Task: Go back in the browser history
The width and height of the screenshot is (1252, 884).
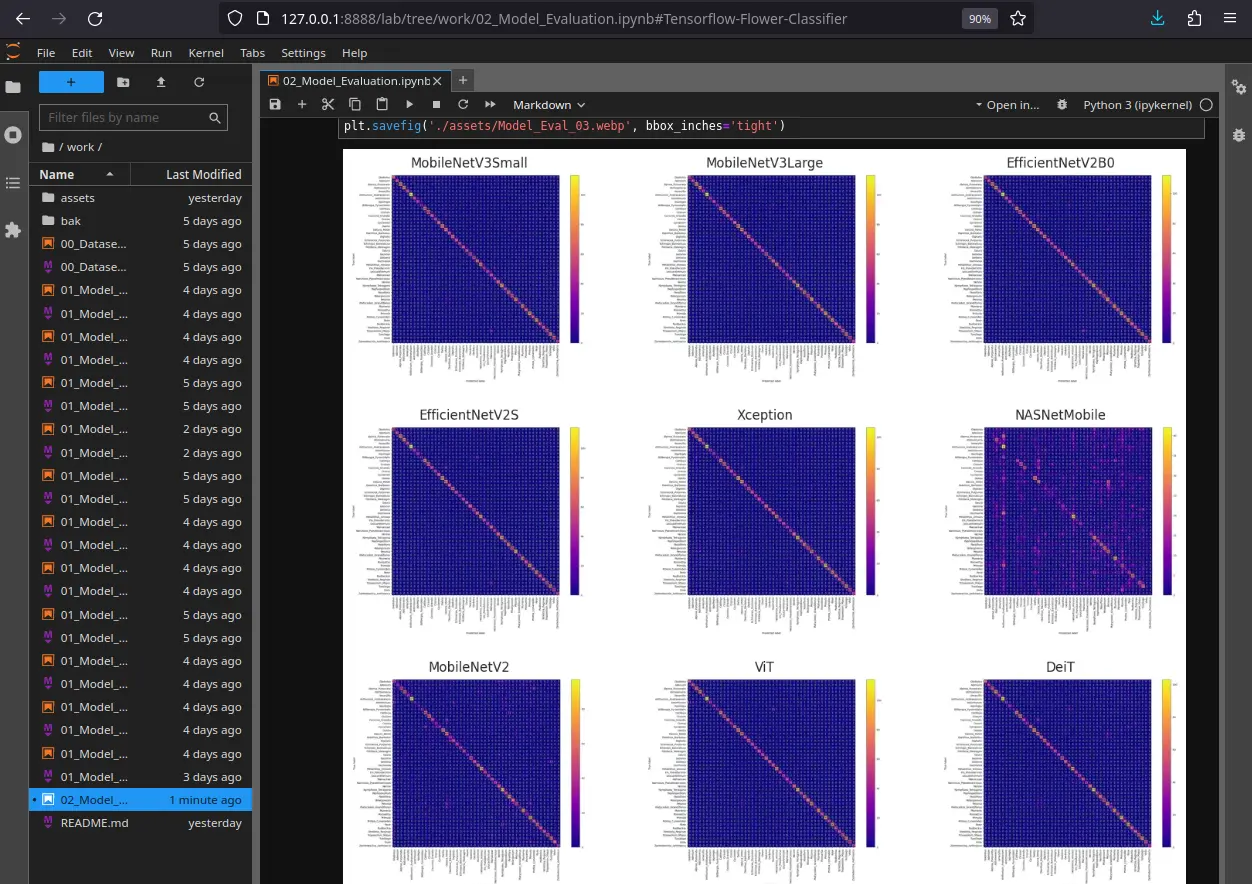Action: 23,18
